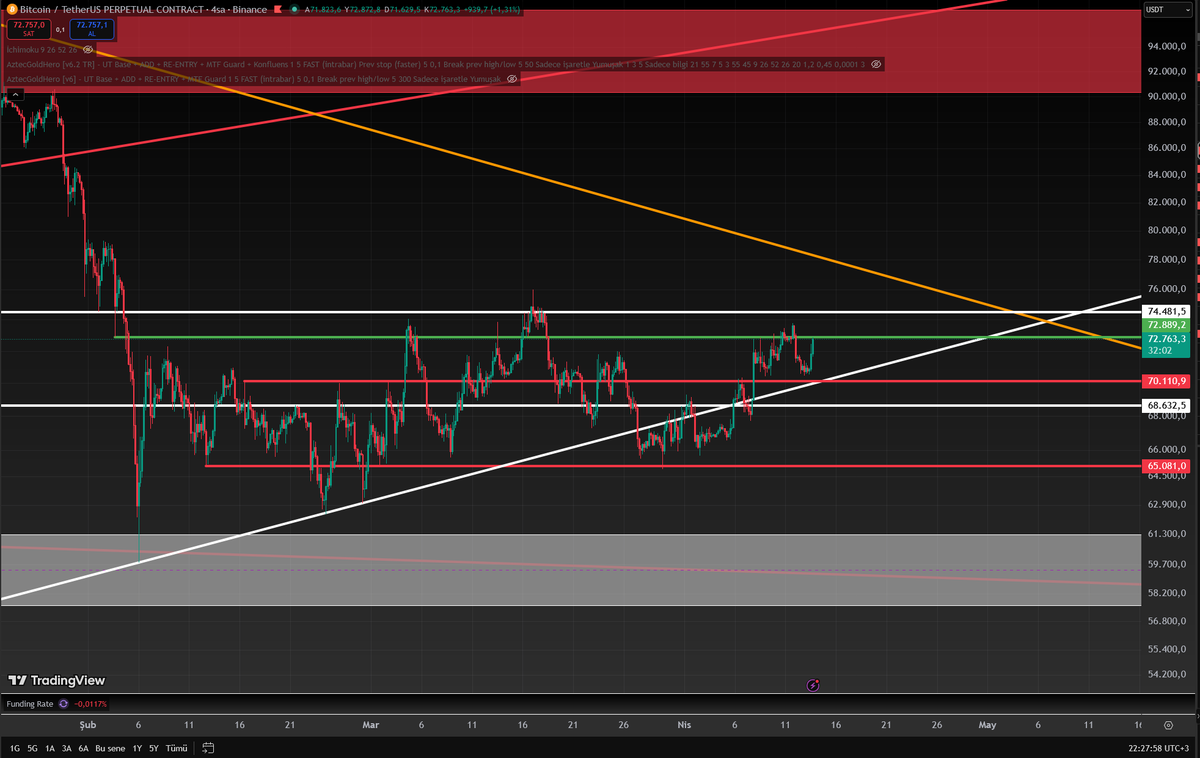Switch to the Tümü time range
Viewport: 1200px width, 758px height.
(x=176, y=748)
